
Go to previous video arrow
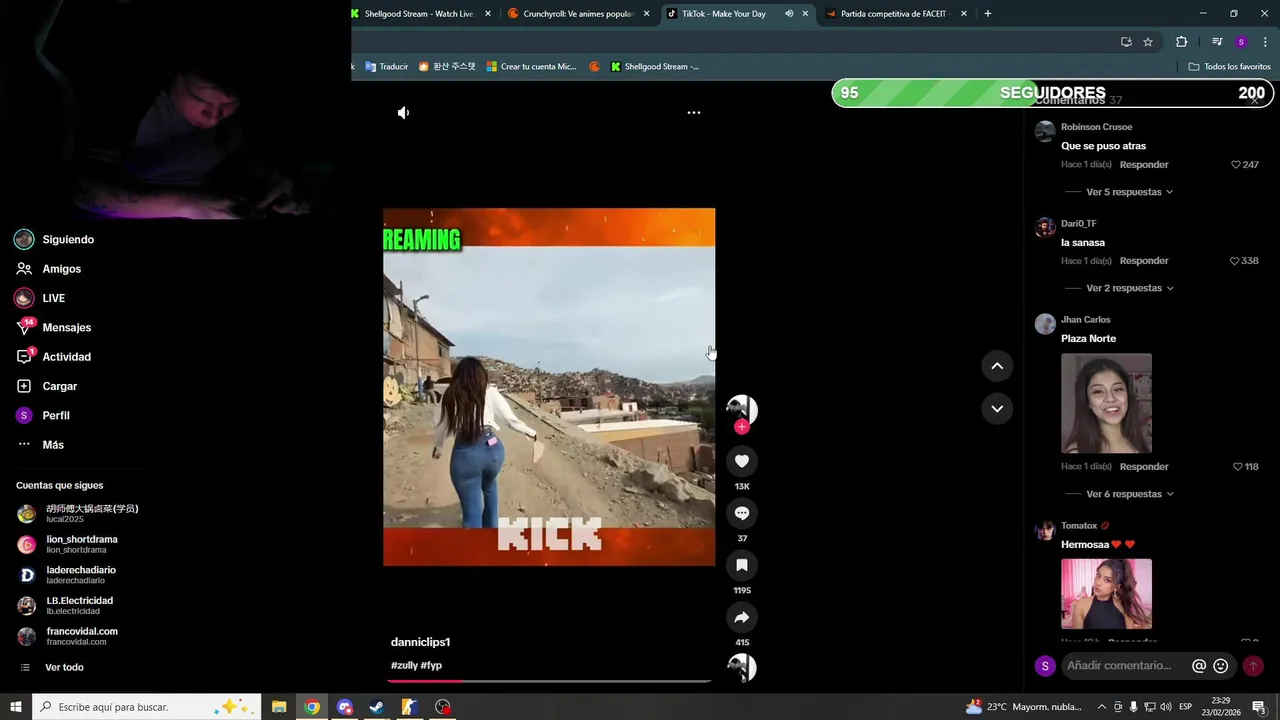pyautogui.click(x=997, y=366)
